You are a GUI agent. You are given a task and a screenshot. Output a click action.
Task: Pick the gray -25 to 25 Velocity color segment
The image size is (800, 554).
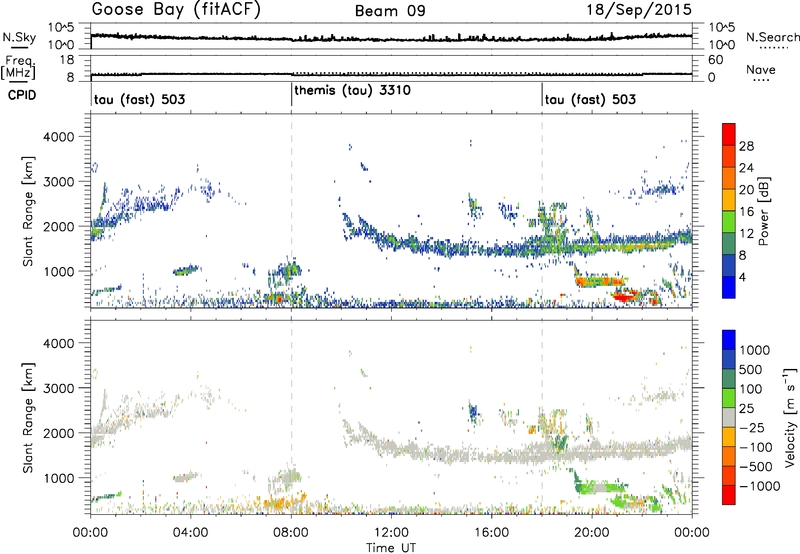(729, 417)
